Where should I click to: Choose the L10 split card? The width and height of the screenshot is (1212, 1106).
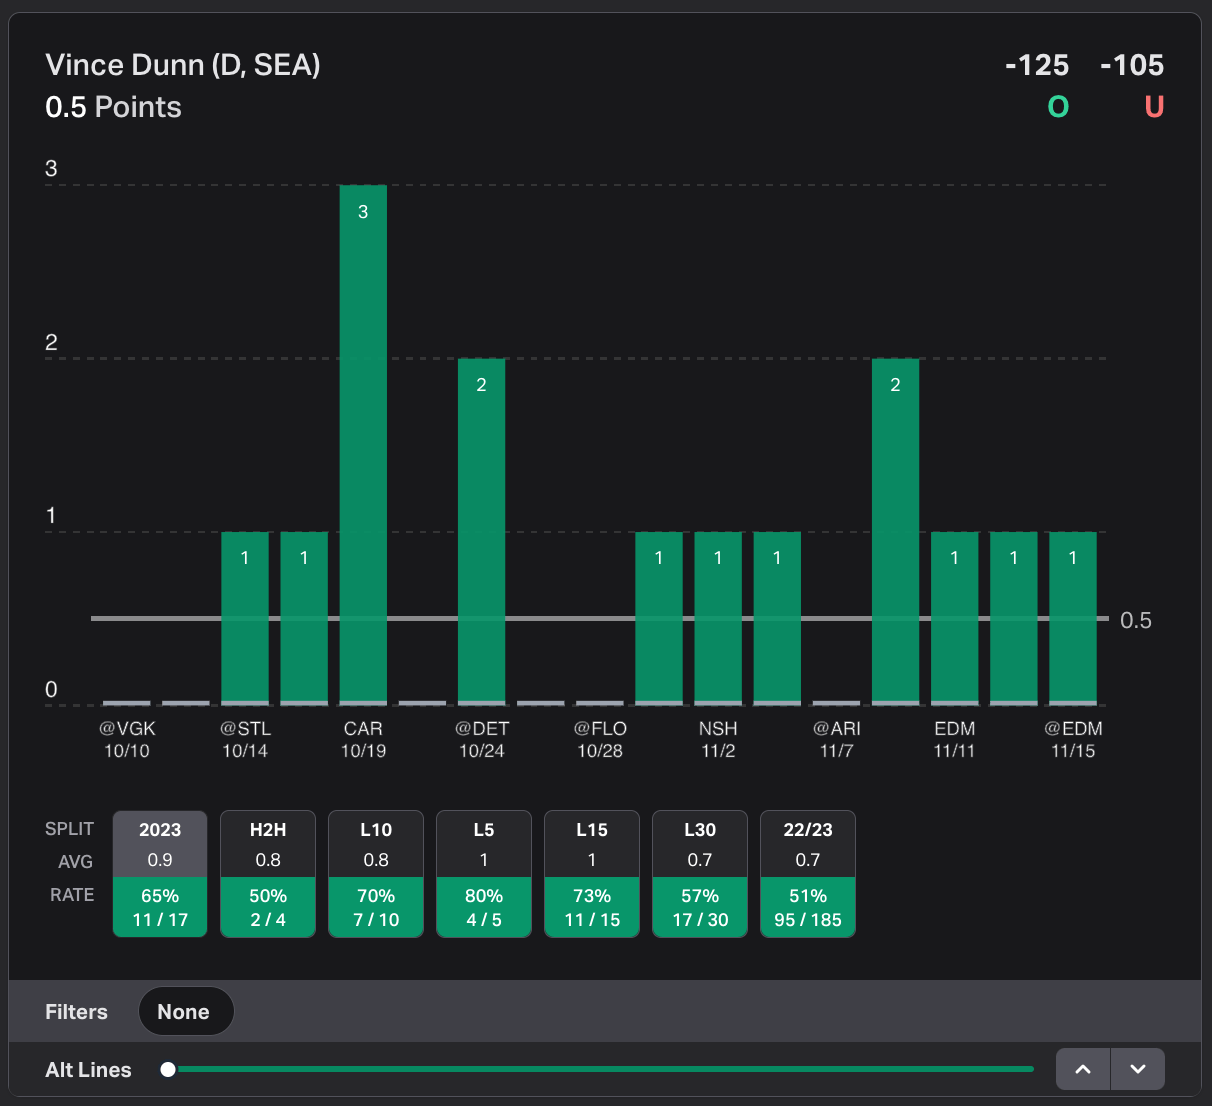pos(376,873)
